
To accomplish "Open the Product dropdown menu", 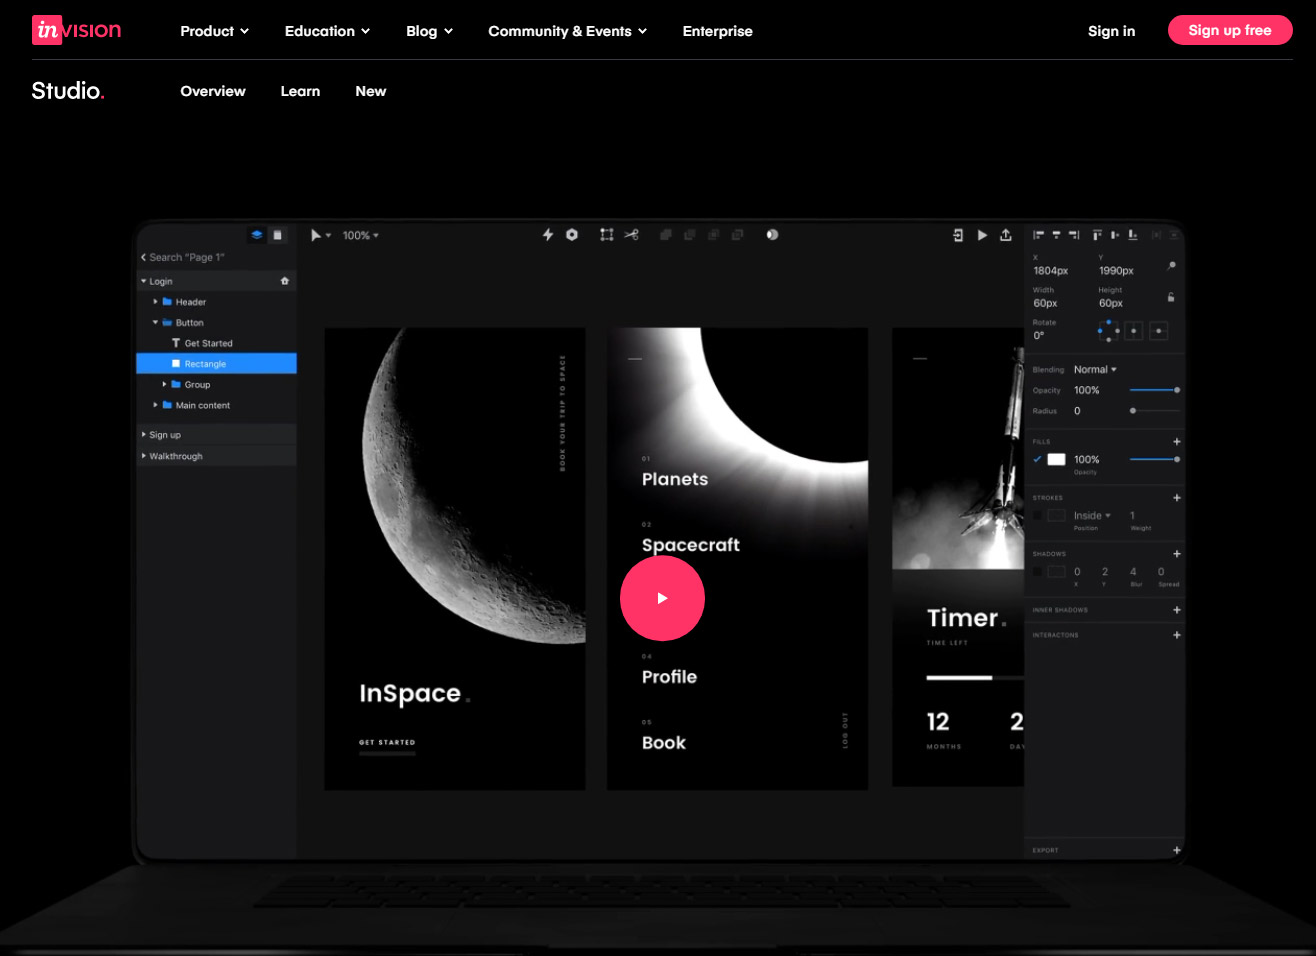I will pos(214,31).
